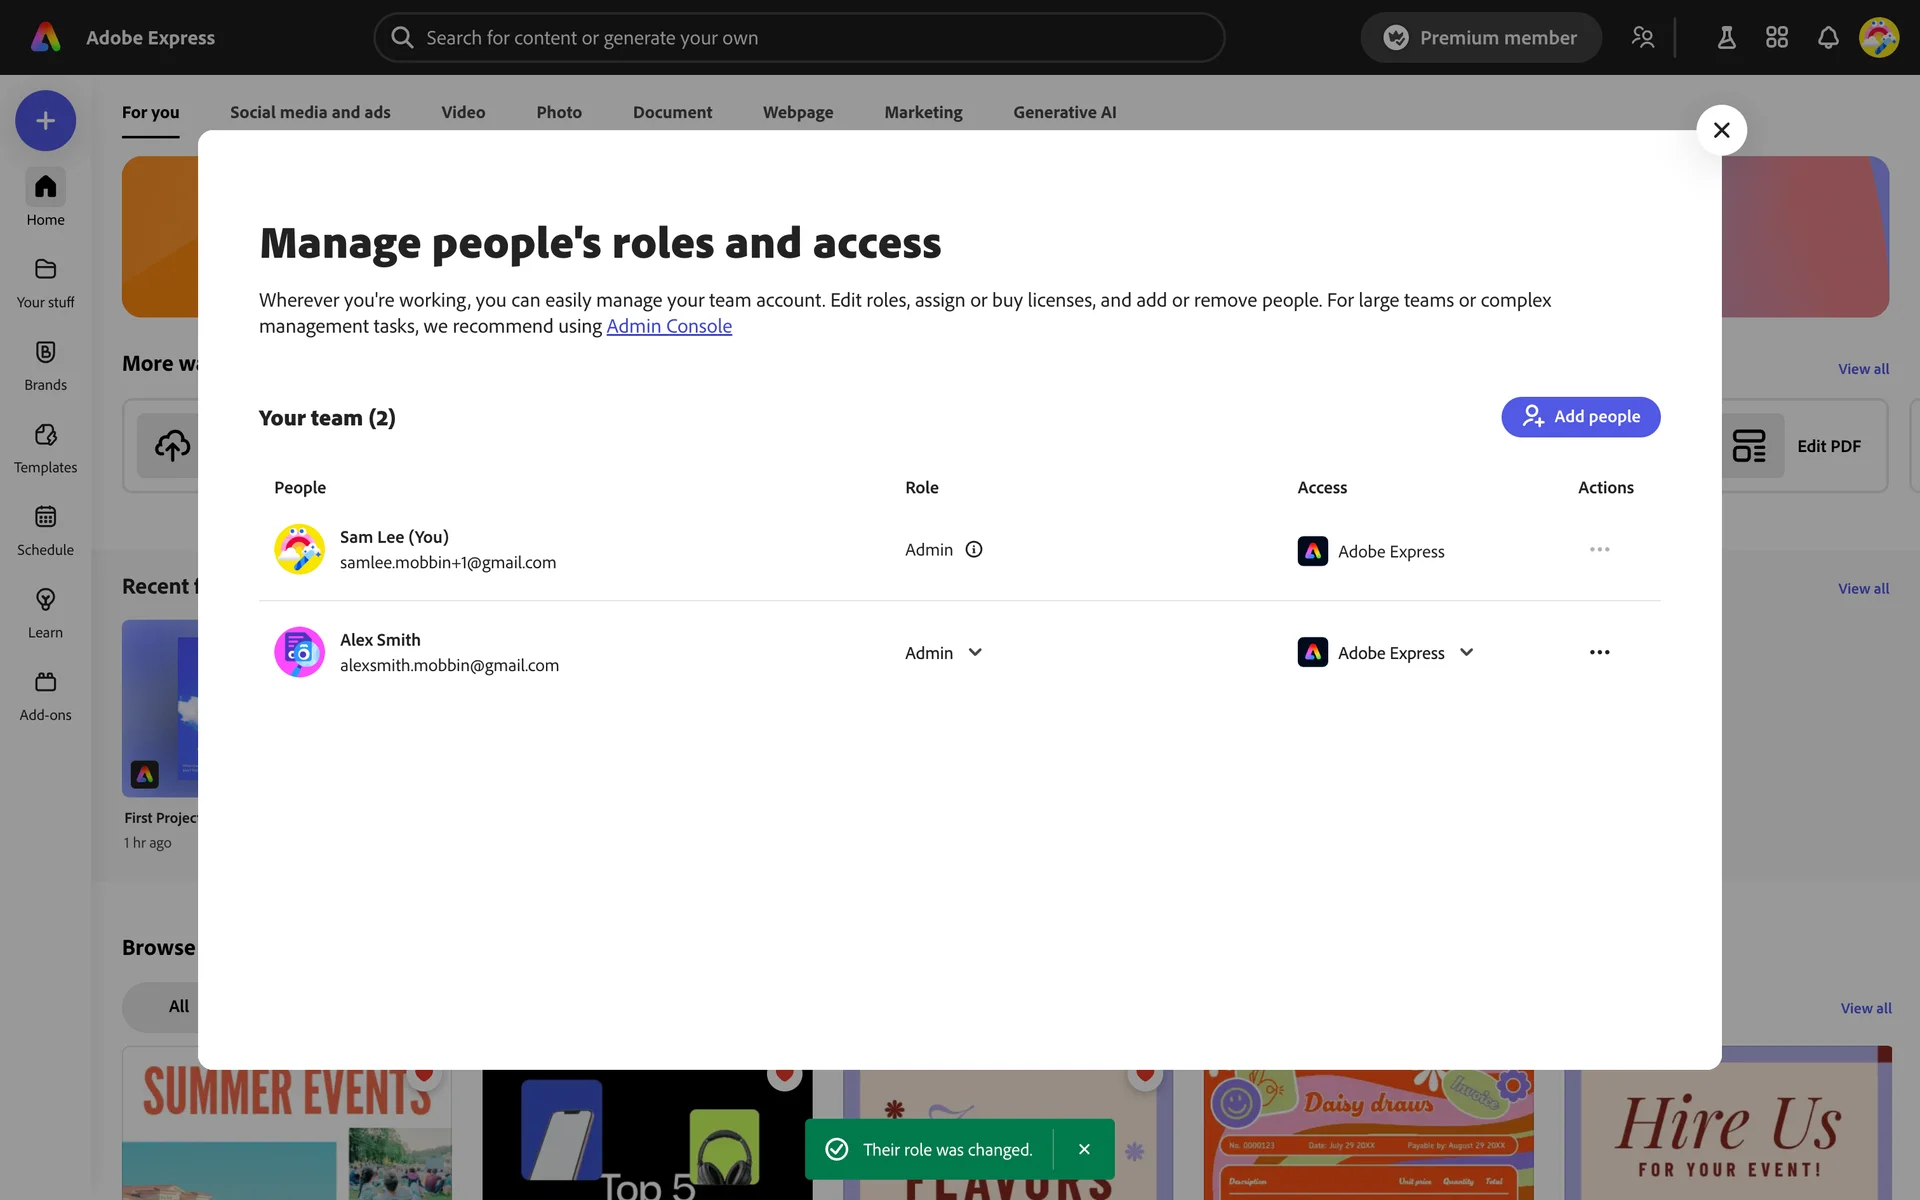Open the apps grid icon
This screenshot has height=1200, width=1920.
click(1776, 38)
